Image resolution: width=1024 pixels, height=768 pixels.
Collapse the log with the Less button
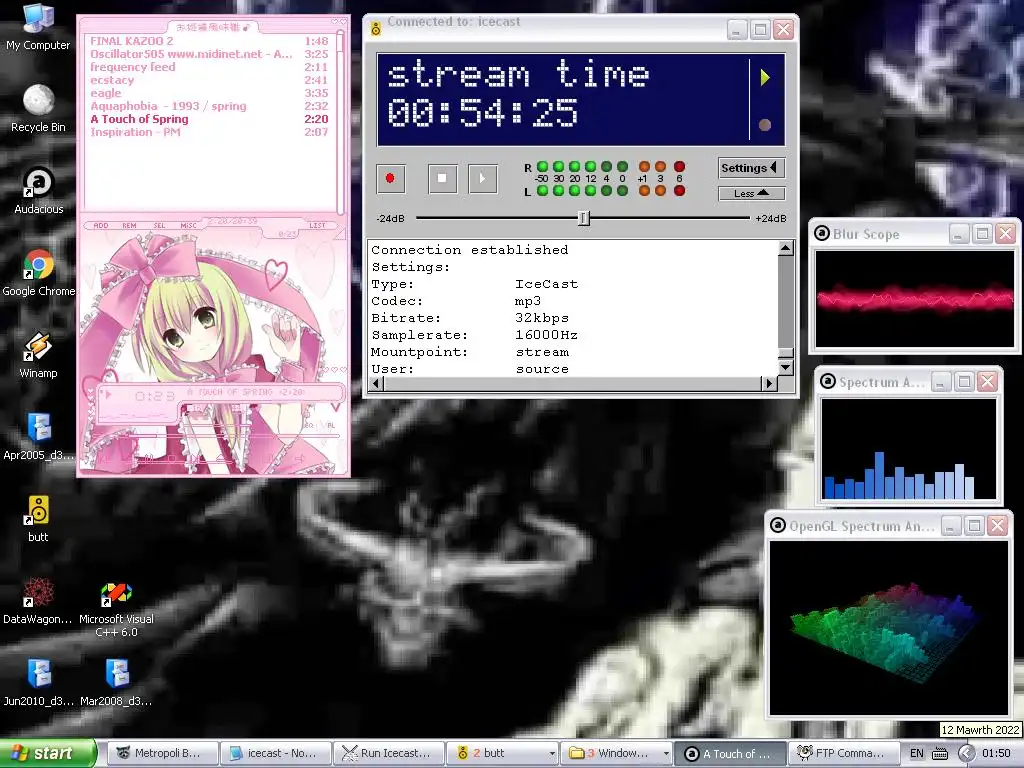(x=751, y=193)
